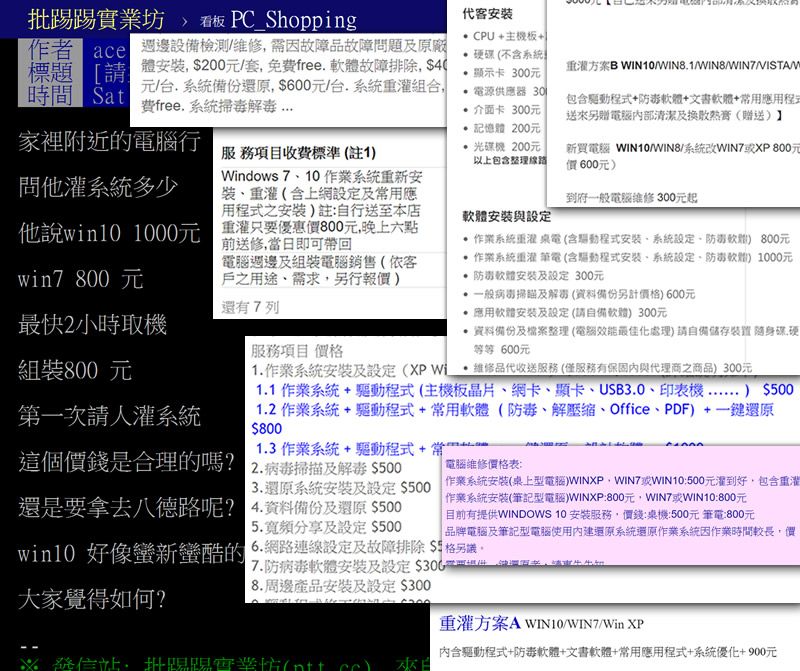
Task: Click the "作業系統重灌 桌電" 800元 item
Action: pos(632,239)
